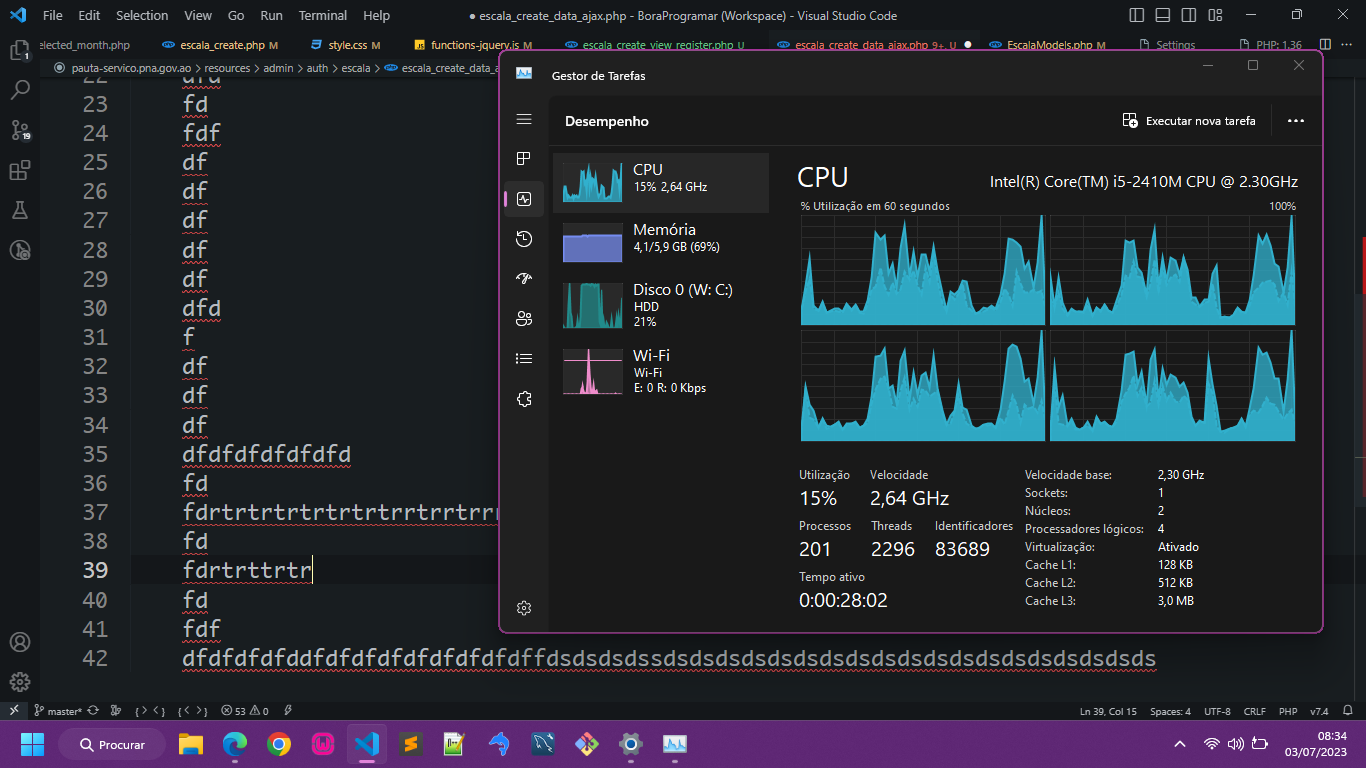
Task: Switch to the style.css tab
Action: pos(347,45)
